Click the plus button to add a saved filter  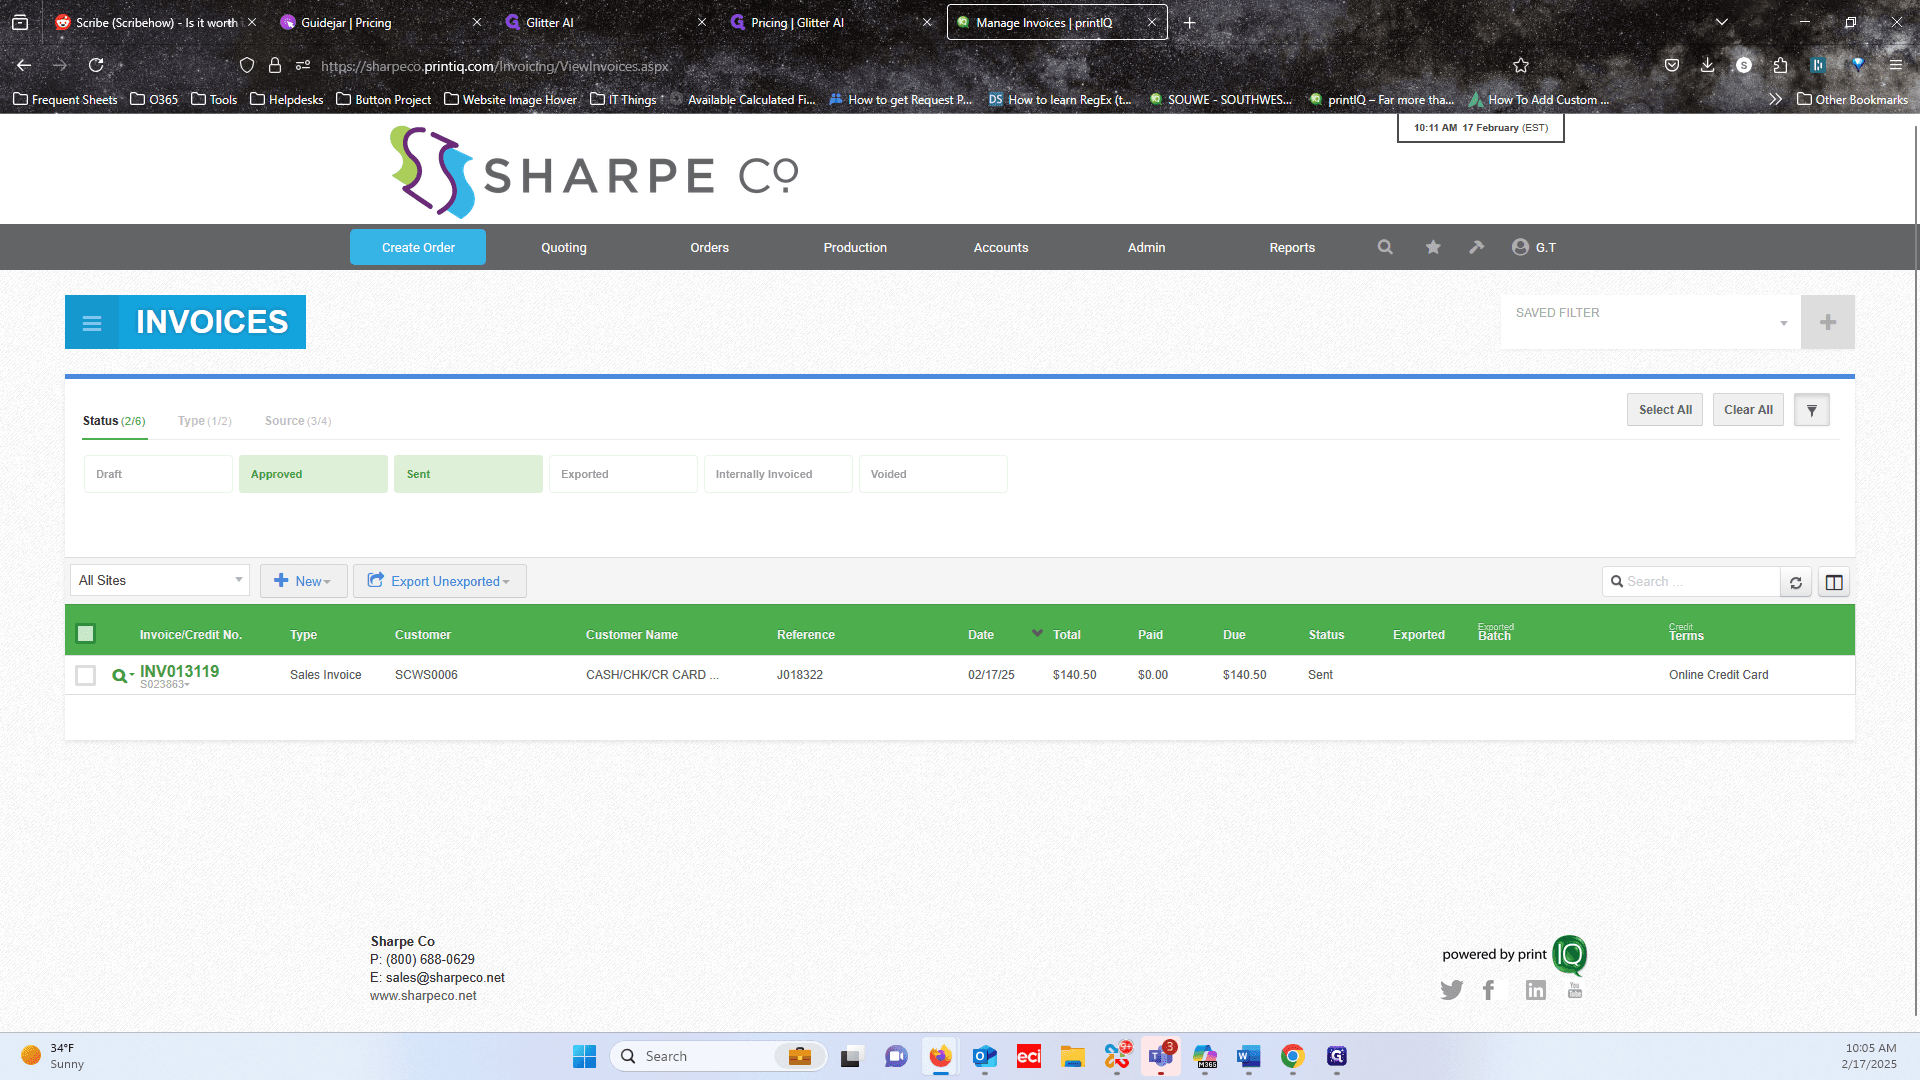(1828, 322)
